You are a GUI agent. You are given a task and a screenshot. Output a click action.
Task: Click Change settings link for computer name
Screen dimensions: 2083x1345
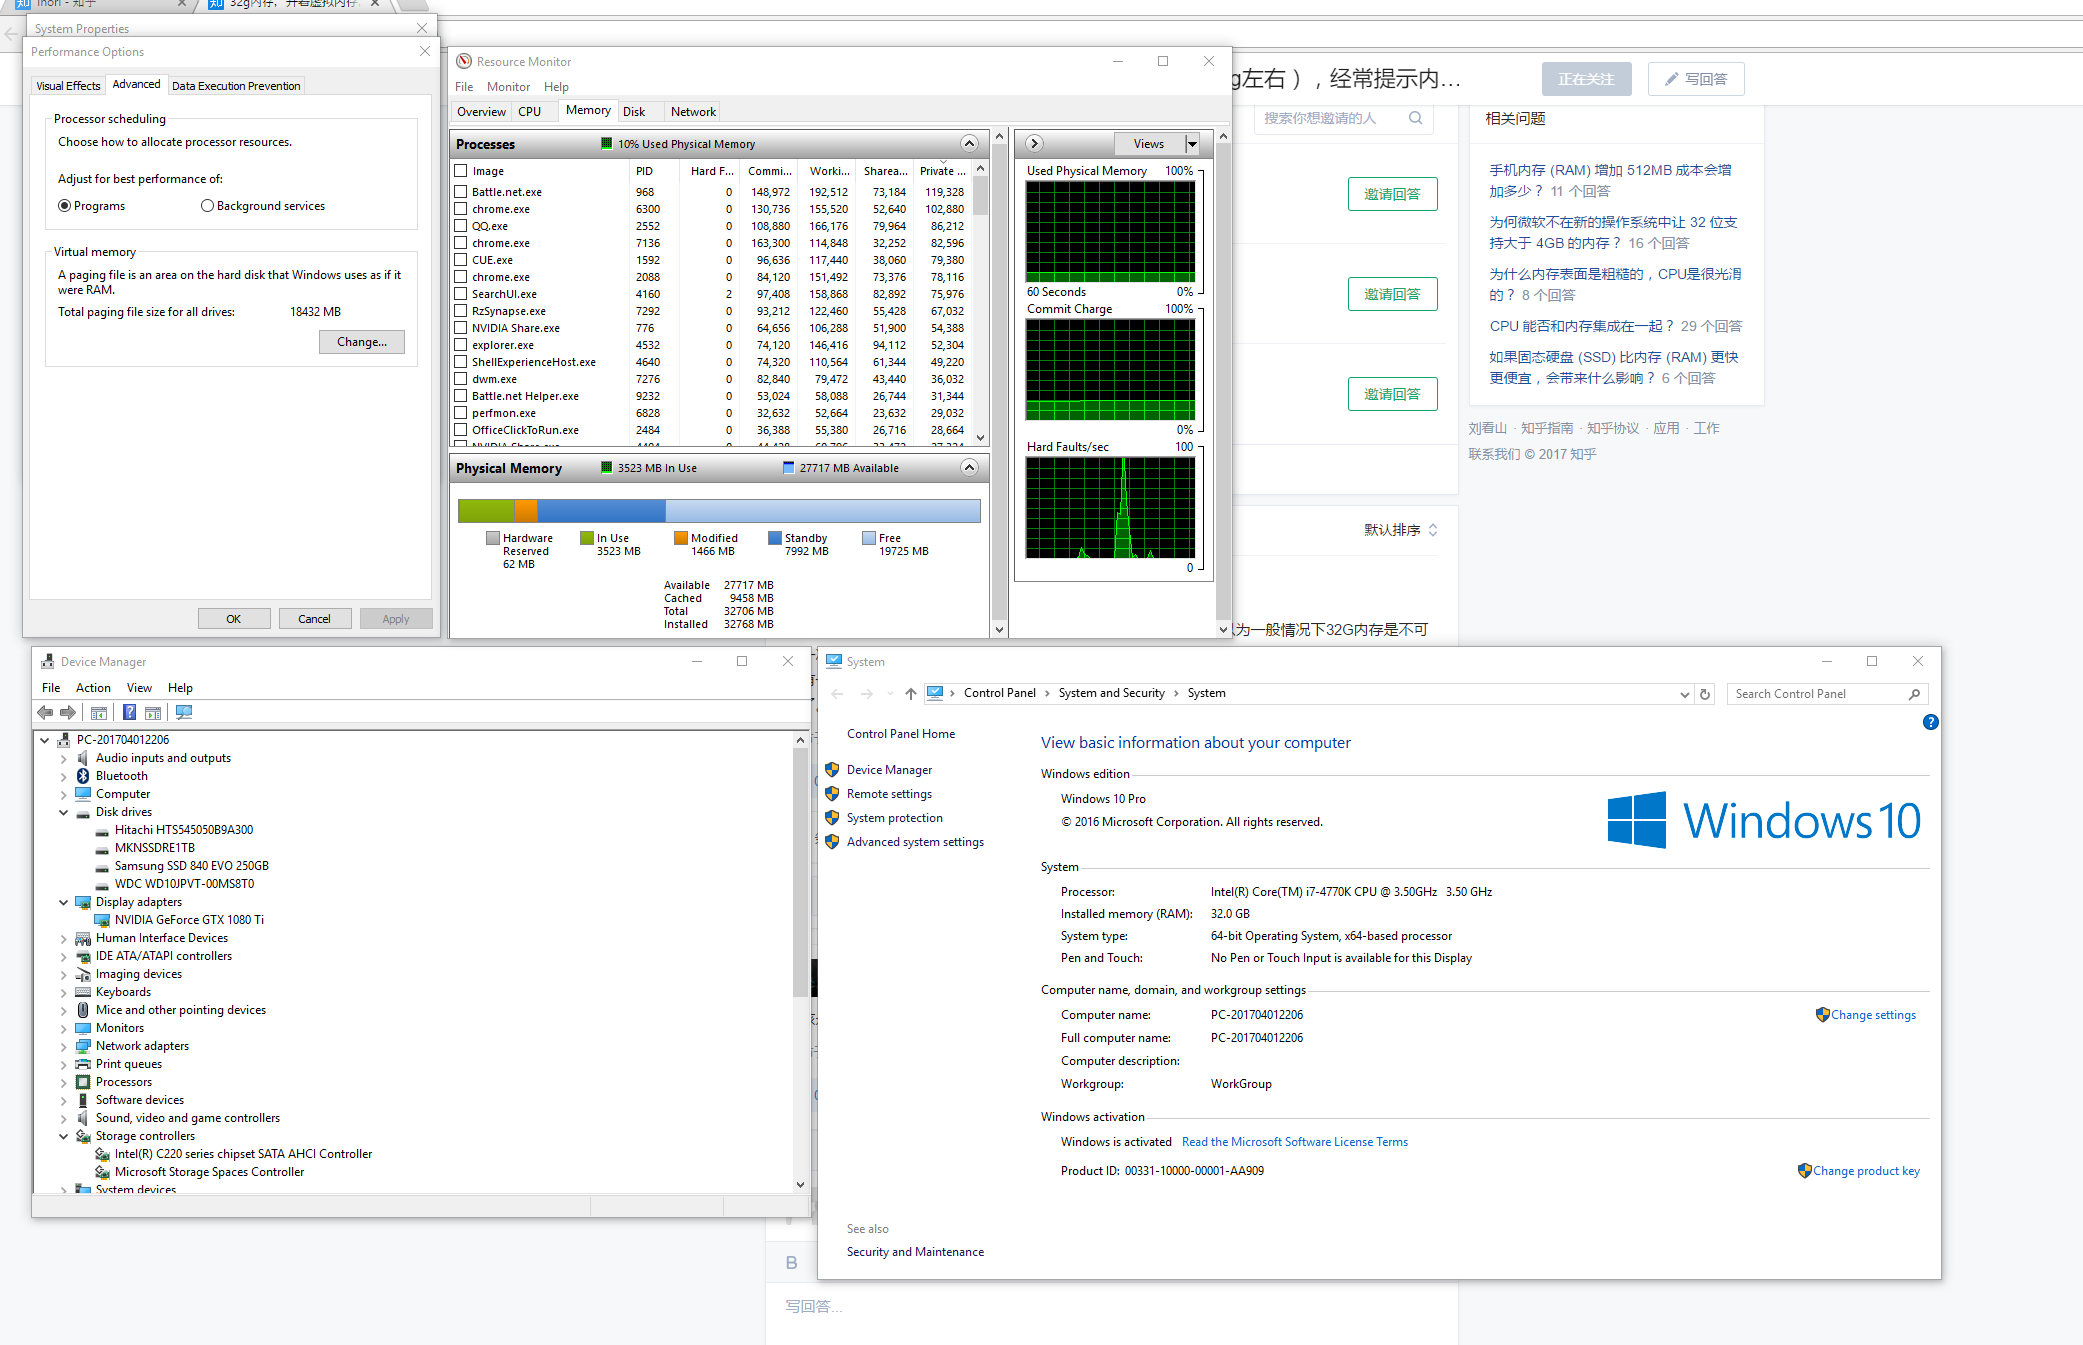(x=1873, y=1015)
